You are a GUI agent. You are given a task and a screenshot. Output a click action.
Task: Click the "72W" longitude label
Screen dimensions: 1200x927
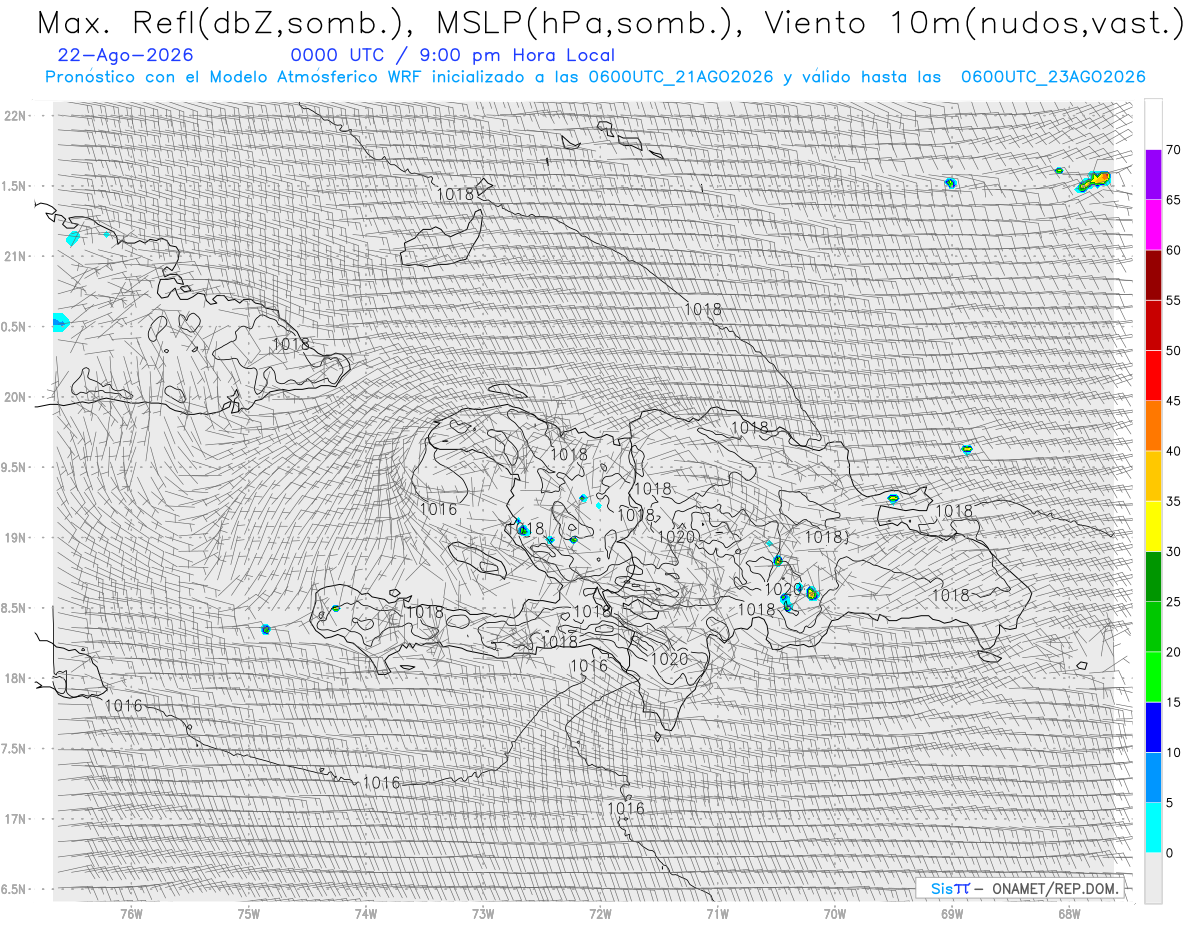click(x=600, y=913)
